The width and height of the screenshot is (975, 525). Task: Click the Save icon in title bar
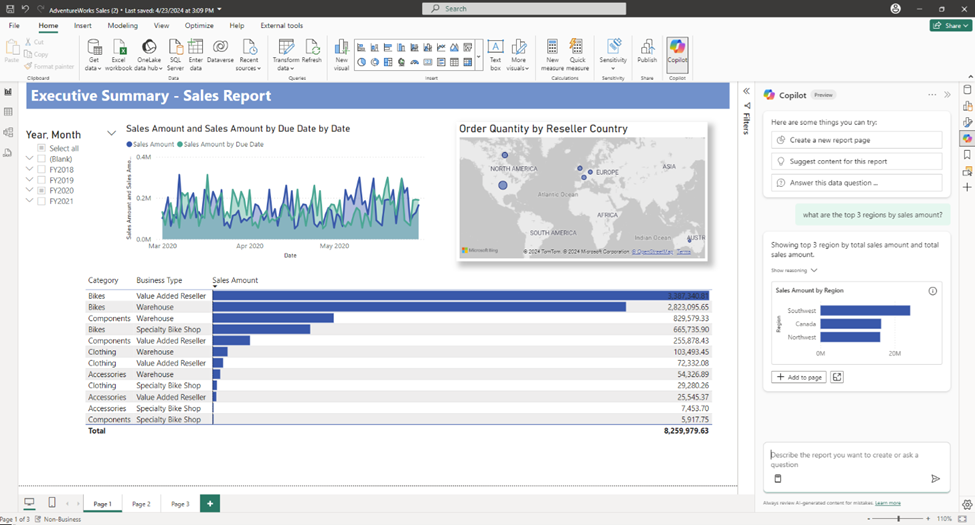click(9, 9)
